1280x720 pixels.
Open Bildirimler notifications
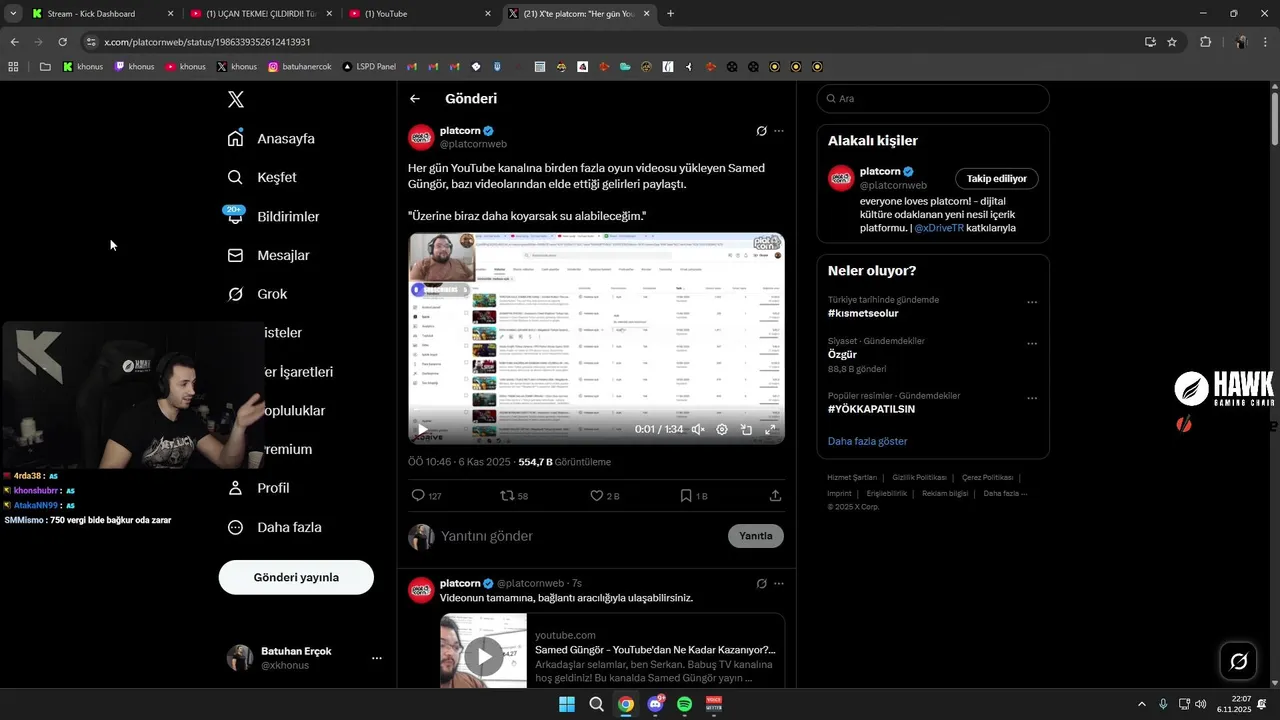(x=273, y=216)
